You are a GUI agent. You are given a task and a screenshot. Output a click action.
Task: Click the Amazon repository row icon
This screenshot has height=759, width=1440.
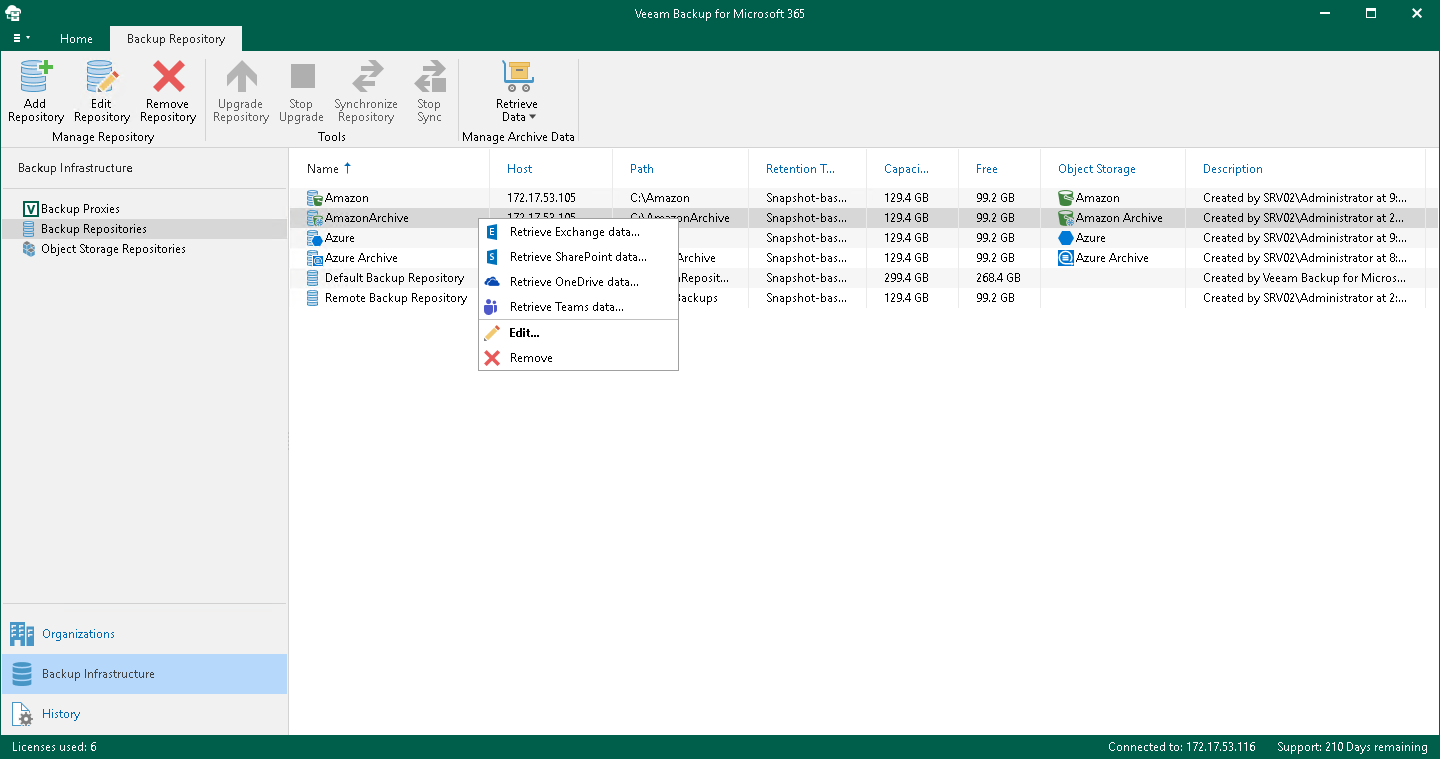[315, 198]
